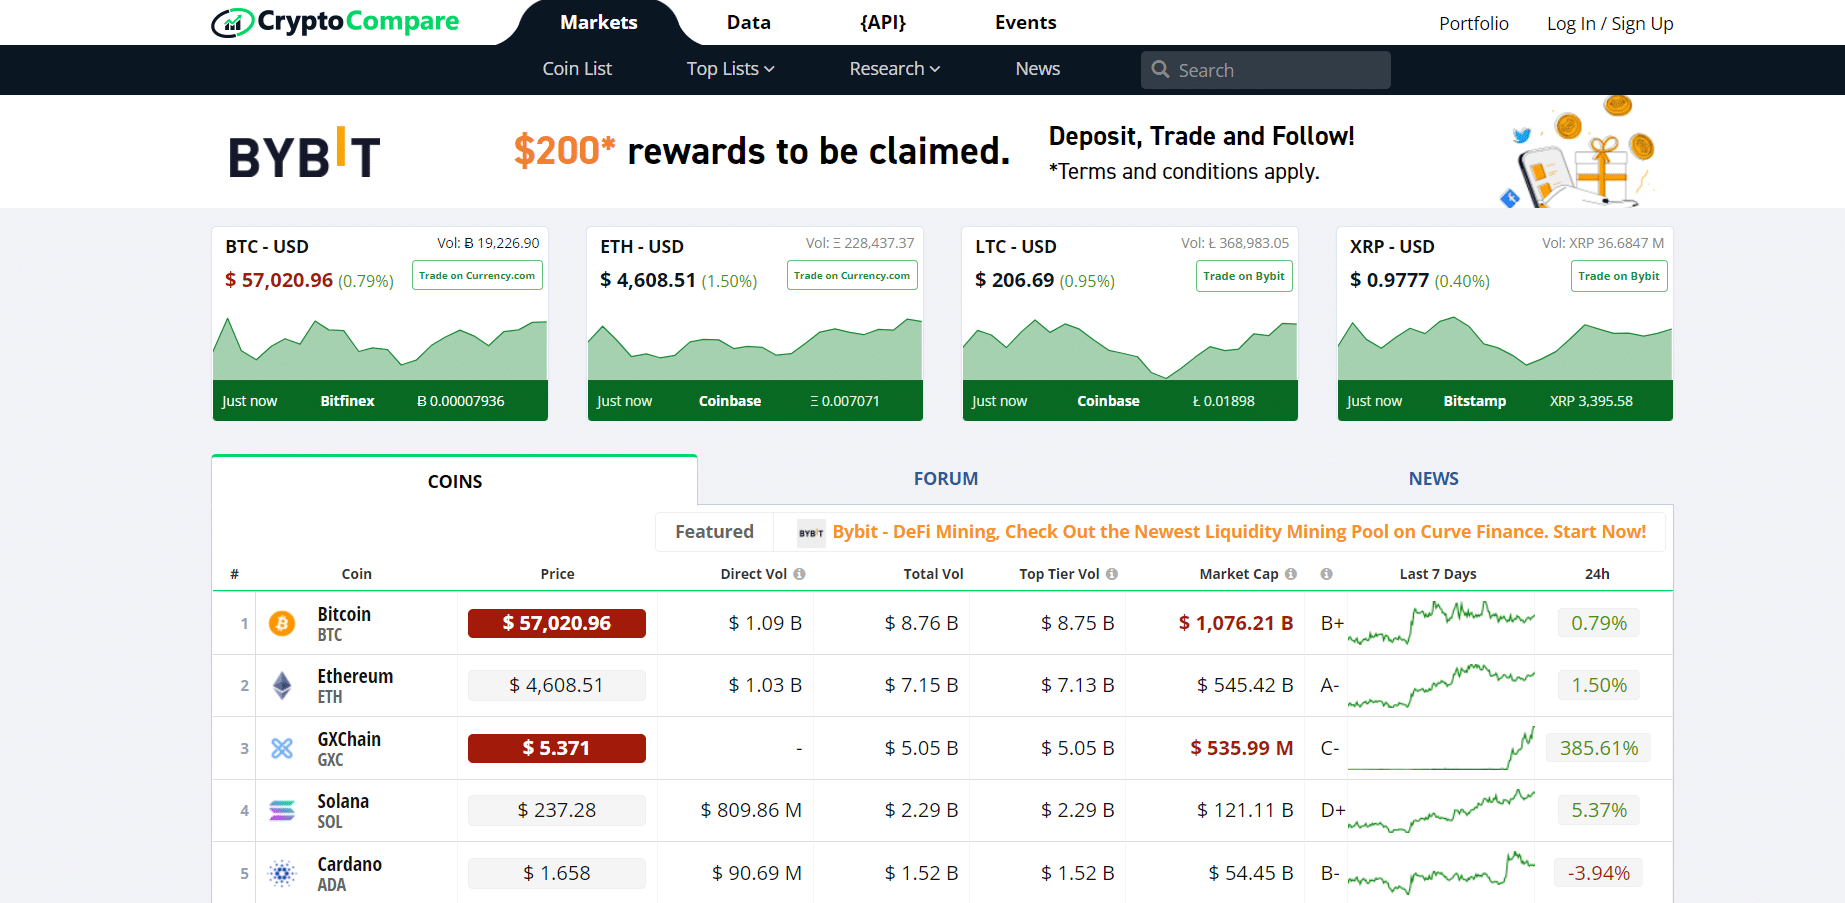
Task: Click the Solana price $ 237.28
Action: [x=557, y=810]
